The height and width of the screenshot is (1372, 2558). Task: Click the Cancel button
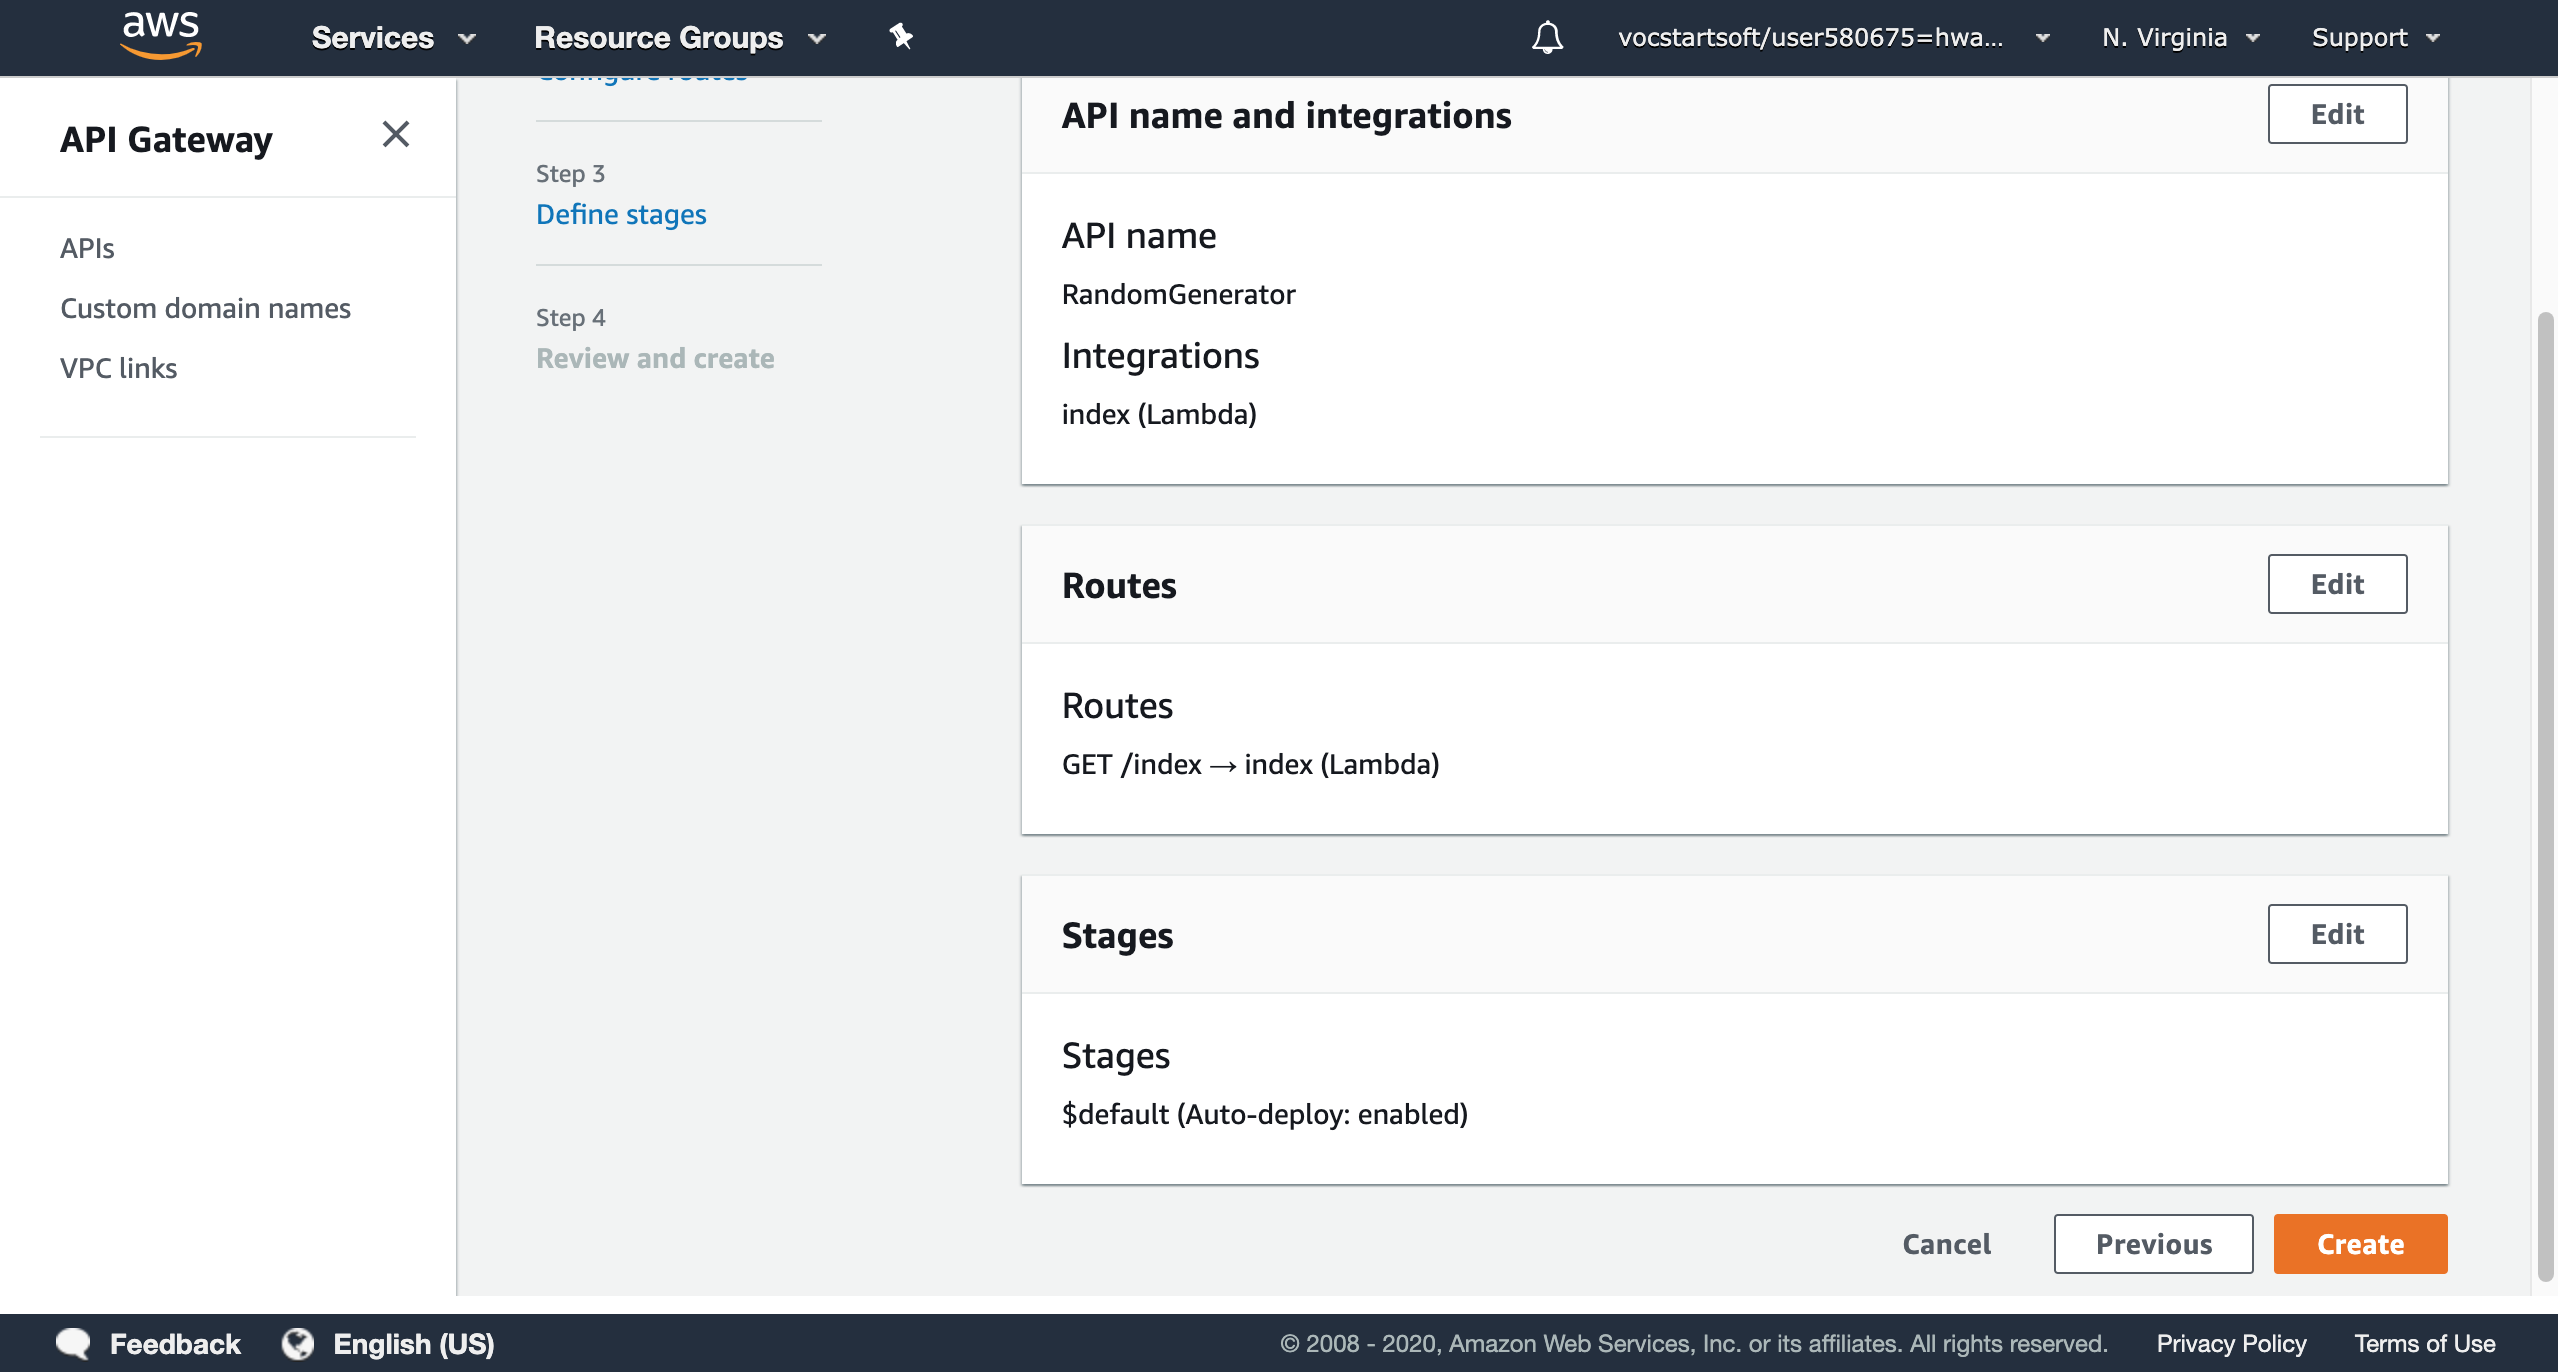point(1946,1244)
